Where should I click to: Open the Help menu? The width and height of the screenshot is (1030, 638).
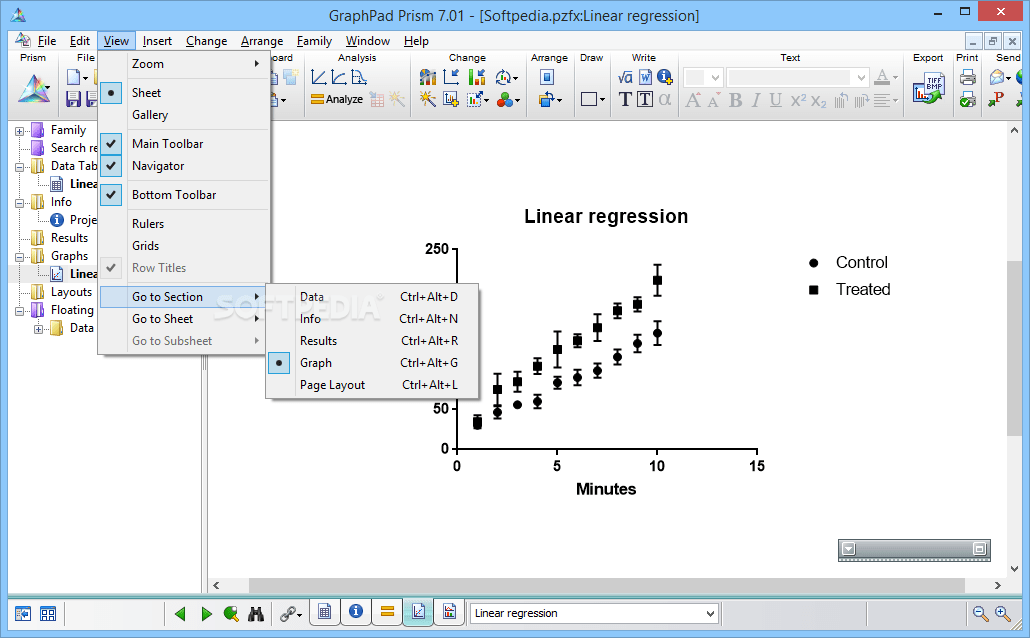pos(416,41)
